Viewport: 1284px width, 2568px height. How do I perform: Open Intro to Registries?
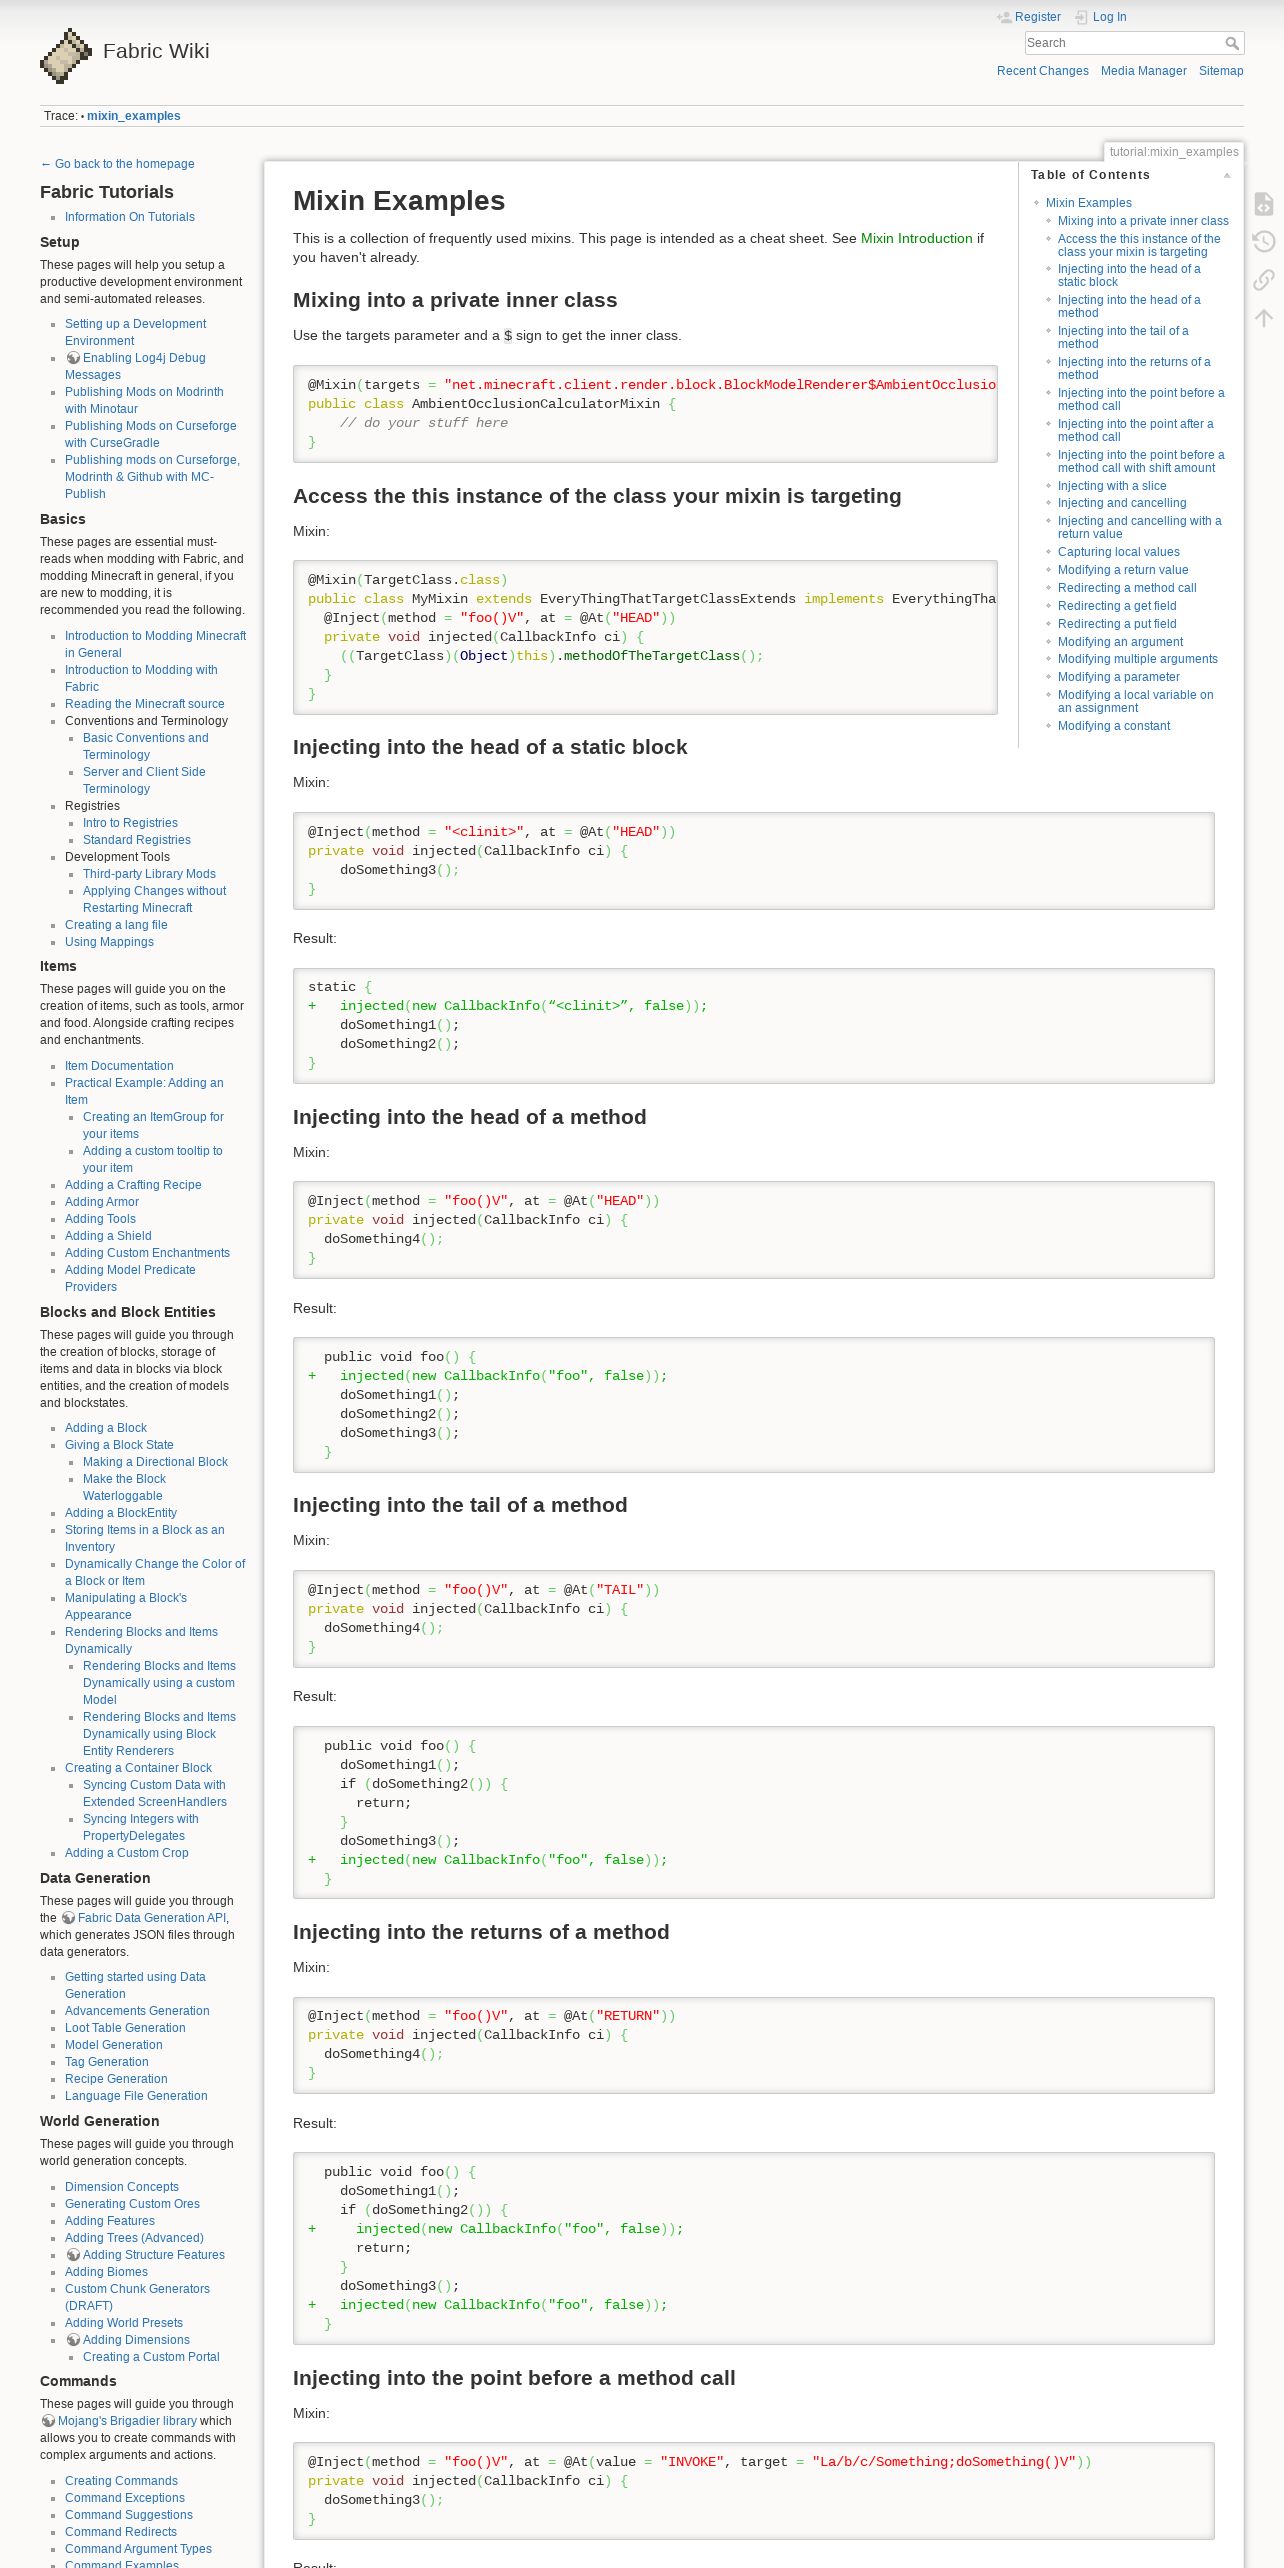click(x=130, y=823)
